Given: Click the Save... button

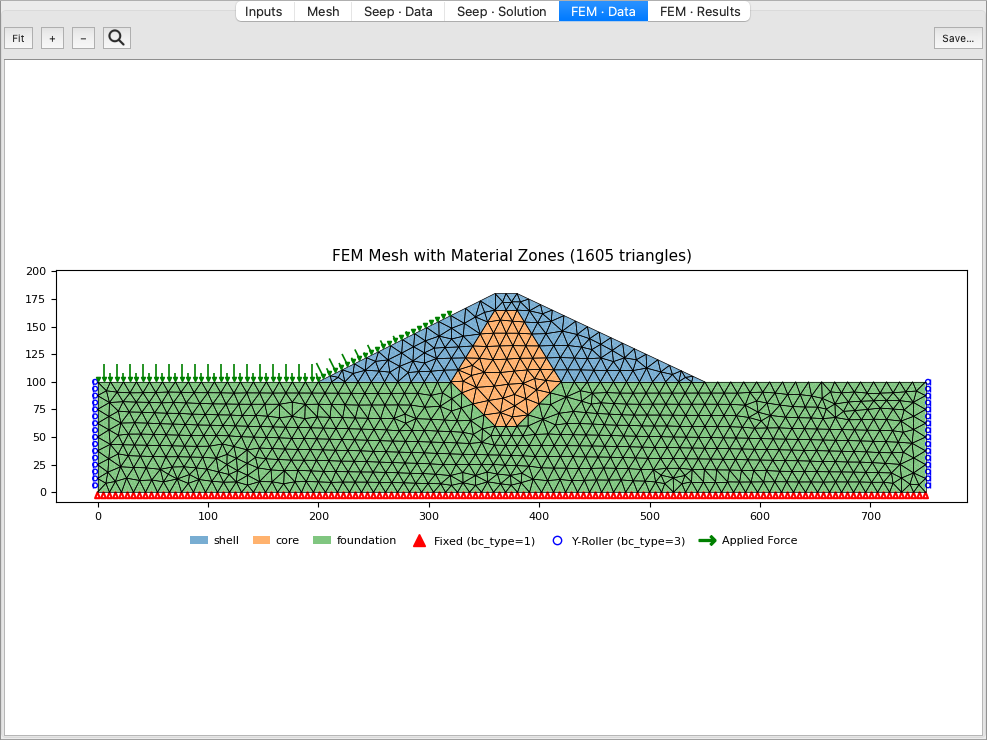Looking at the screenshot, I should pos(957,38).
